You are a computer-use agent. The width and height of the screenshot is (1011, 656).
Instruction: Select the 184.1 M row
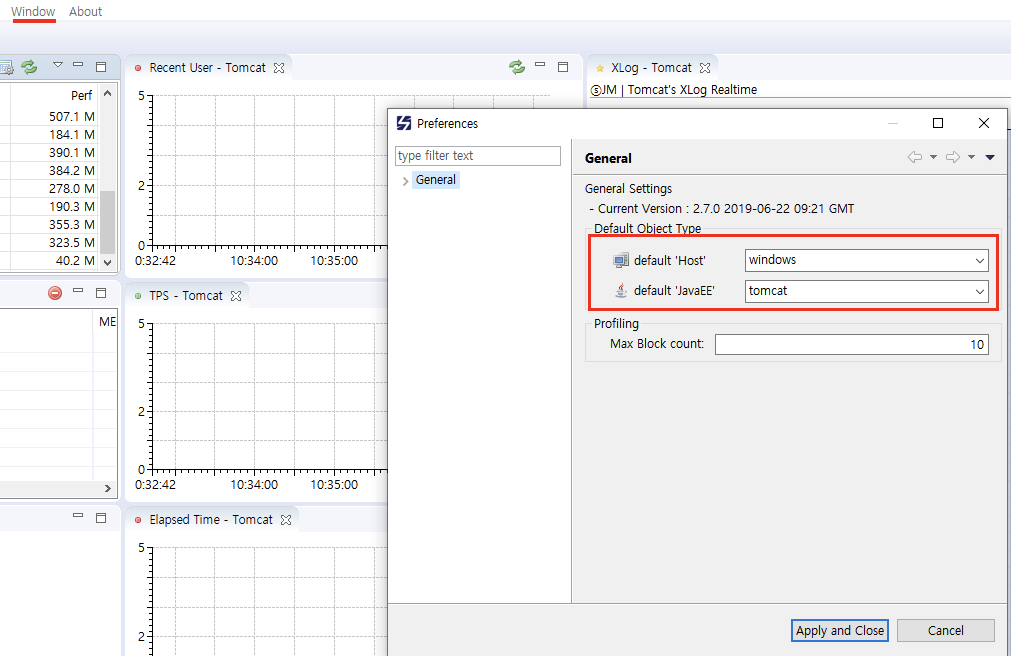(49, 134)
